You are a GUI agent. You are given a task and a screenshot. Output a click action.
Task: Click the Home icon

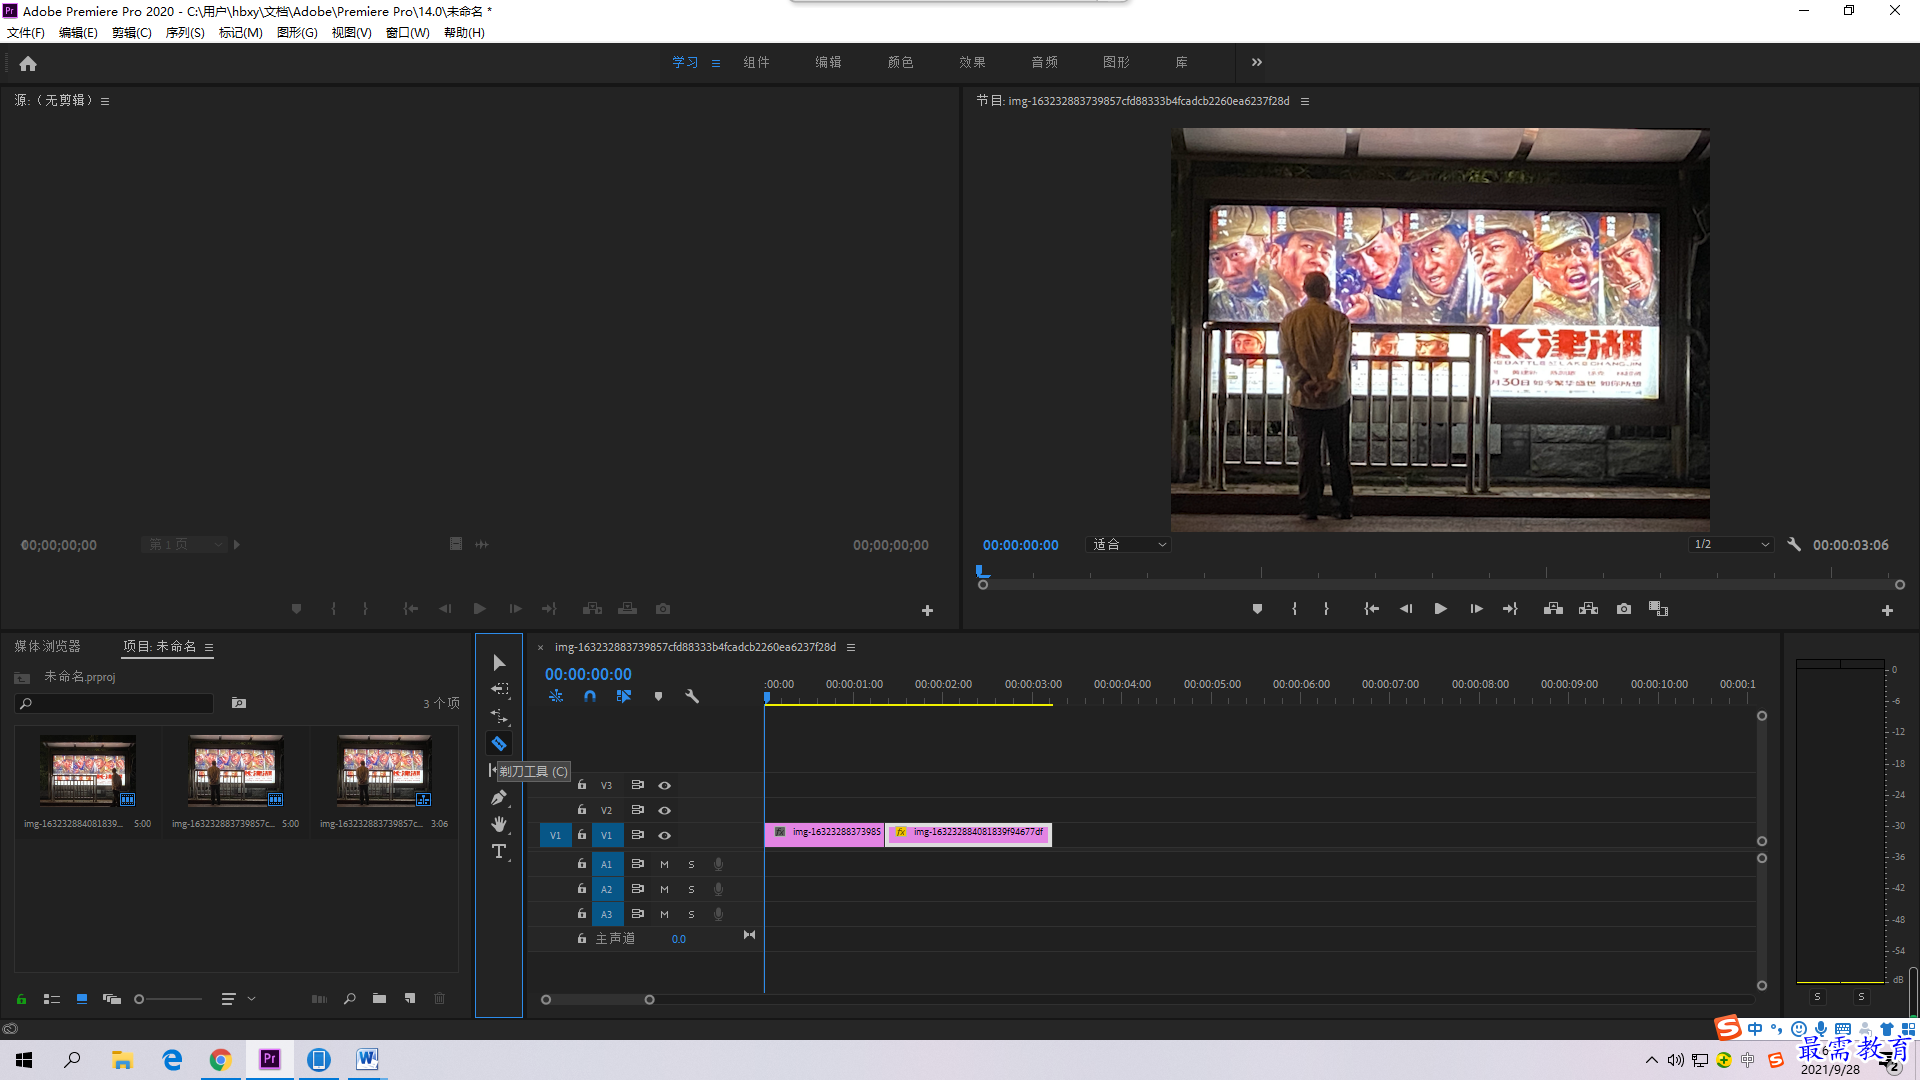click(x=28, y=63)
